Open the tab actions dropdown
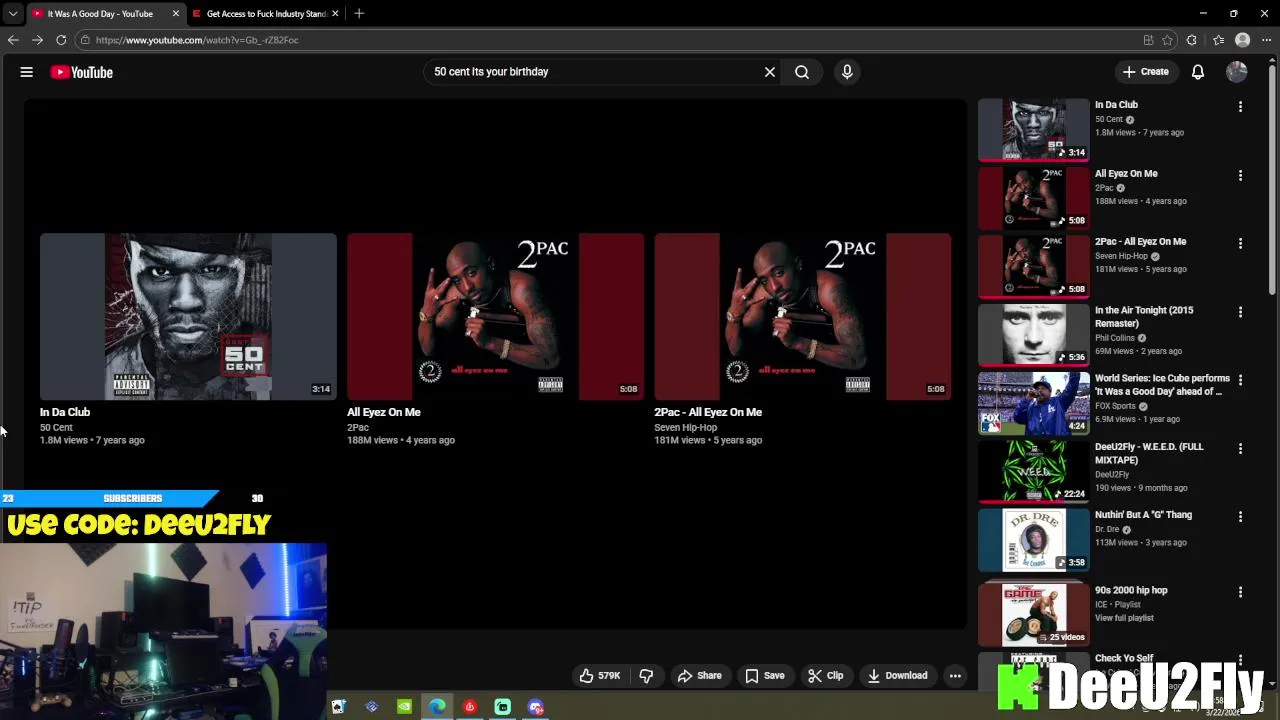The image size is (1280, 720). point(12,14)
